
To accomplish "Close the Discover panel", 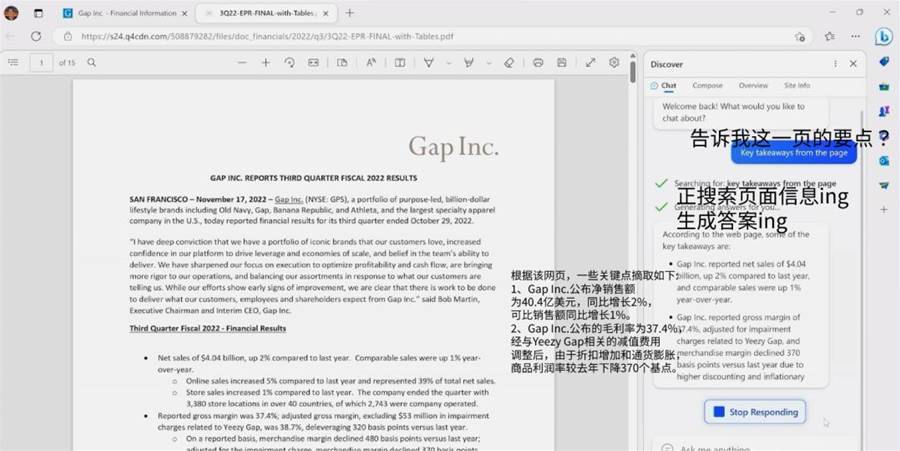I will [x=853, y=64].
